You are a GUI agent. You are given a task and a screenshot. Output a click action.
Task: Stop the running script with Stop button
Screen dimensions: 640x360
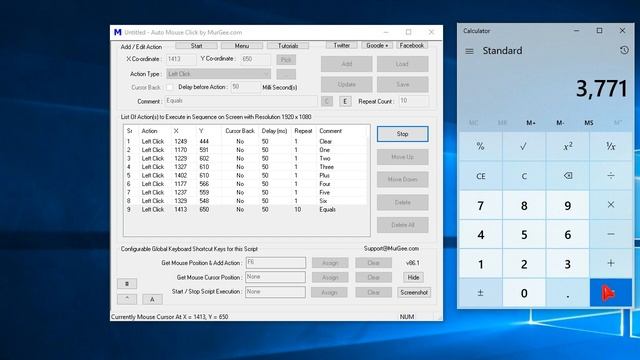point(402,134)
